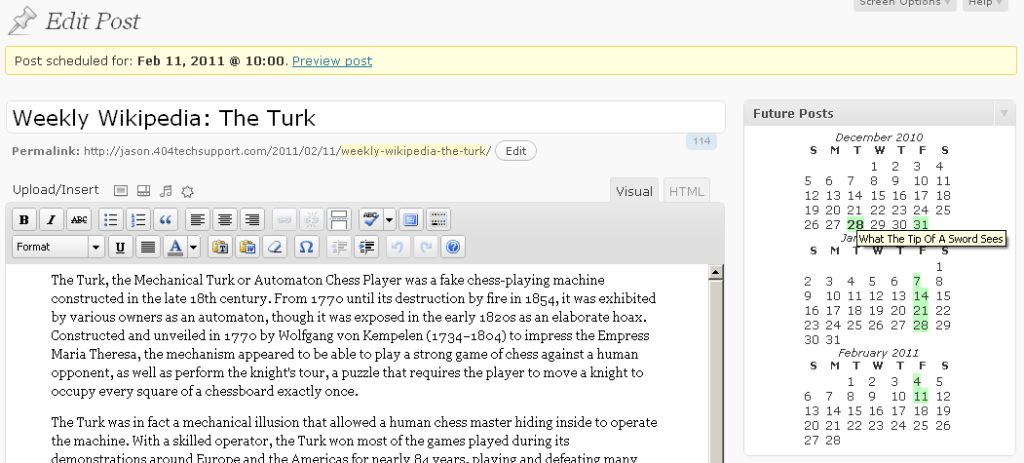Image resolution: width=1024 pixels, height=463 pixels.
Task: Apply strikethrough with the ABC toolbar icon
Action: [79, 220]
